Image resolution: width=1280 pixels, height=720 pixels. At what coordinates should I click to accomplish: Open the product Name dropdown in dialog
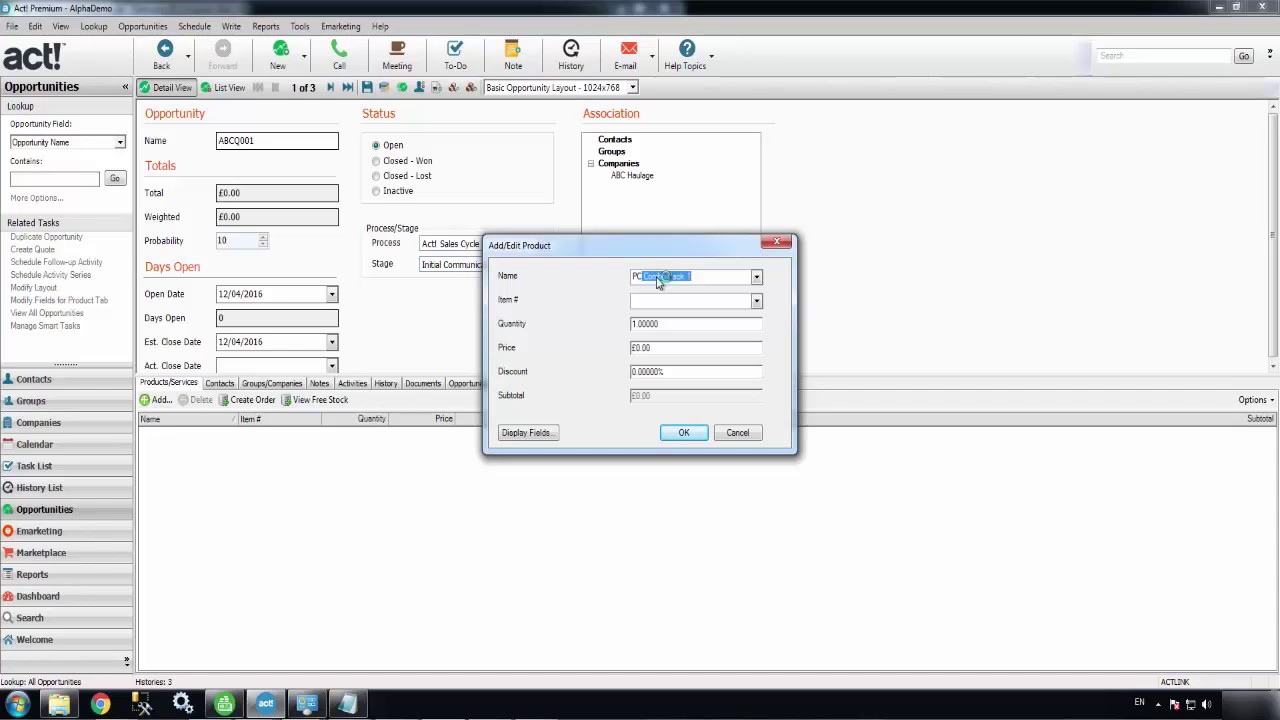tap(756, 277)
